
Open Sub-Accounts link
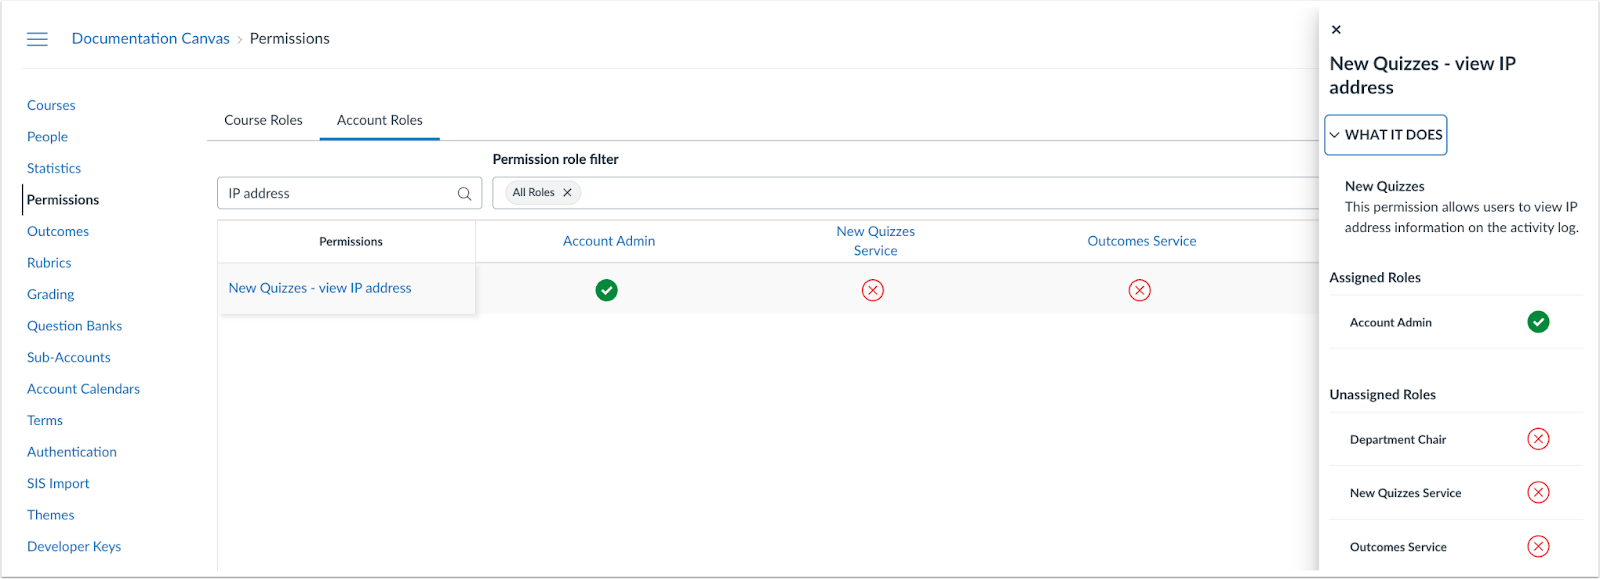coord(69,357)
